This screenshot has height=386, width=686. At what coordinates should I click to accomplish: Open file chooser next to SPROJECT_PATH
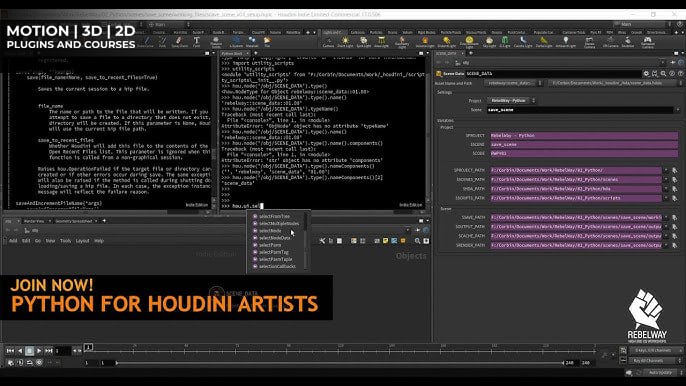point(675,170)
